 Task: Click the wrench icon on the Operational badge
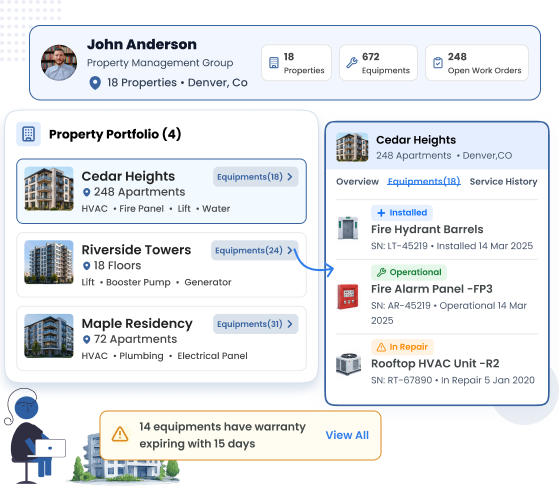tap(381, 273)
